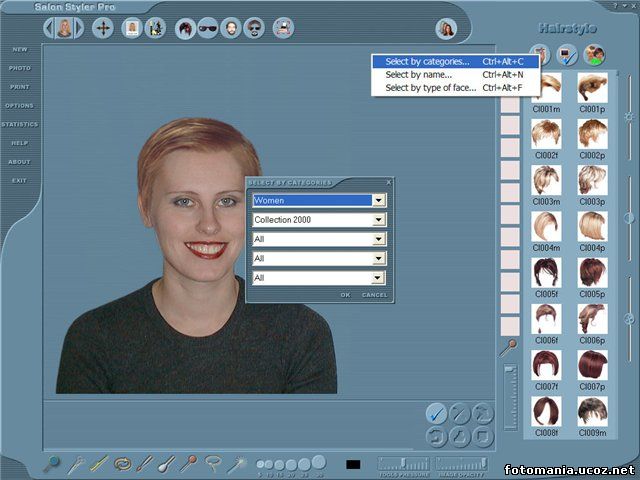Click the user portrait icon at top right
The image size is (640, 480).
coord(446,29)
